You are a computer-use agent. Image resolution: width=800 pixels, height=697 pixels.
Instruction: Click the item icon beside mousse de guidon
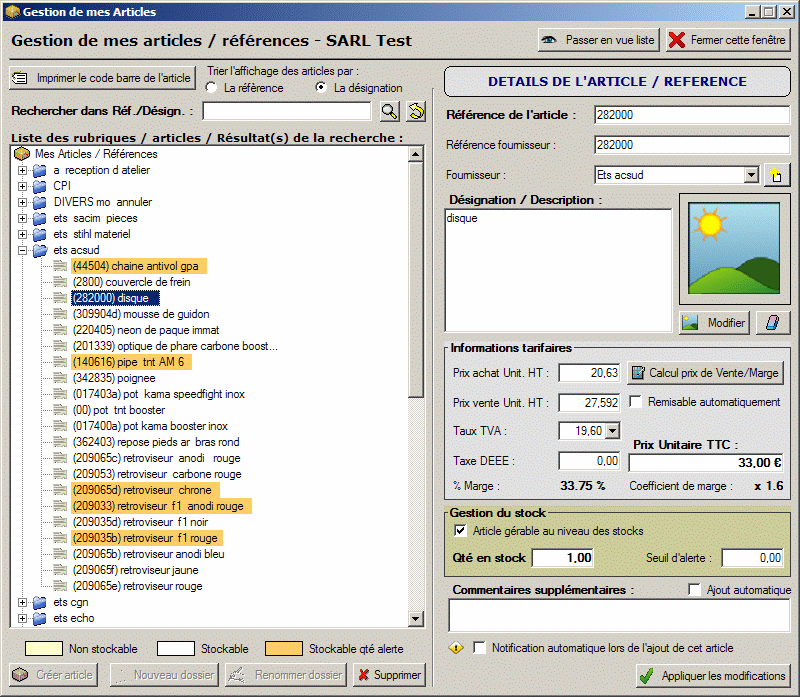[x=60, y=314]
